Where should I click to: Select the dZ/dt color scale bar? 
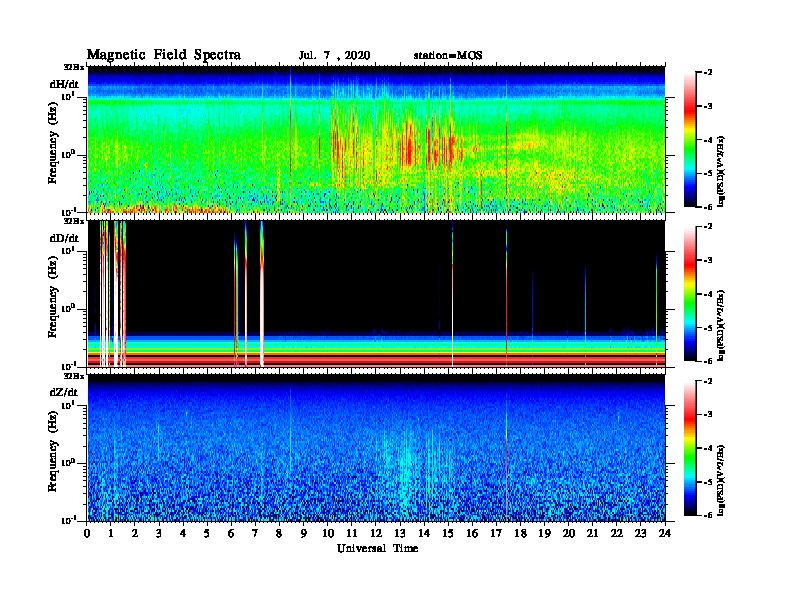pyautogui.click(x=689, y=448)
